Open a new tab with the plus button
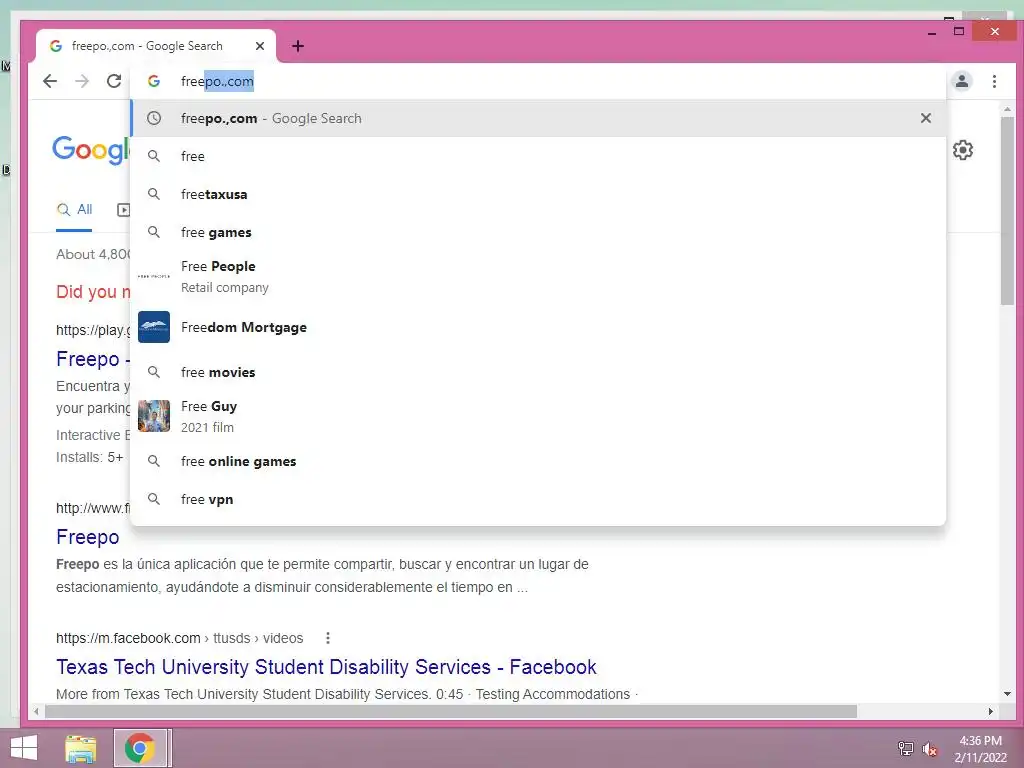Viewport: 1024px width, 768px height. click(298, 46)
